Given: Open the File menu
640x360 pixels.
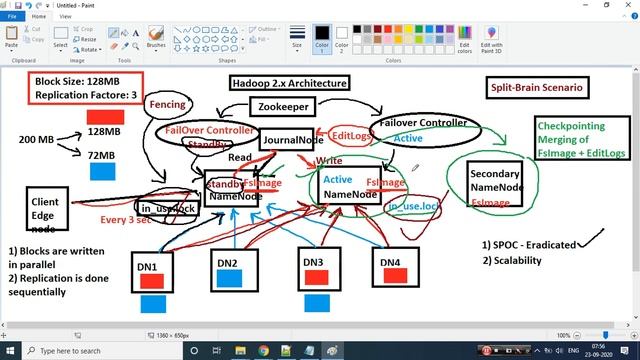Looking at the screenshot, I should [x=12, y=16].
